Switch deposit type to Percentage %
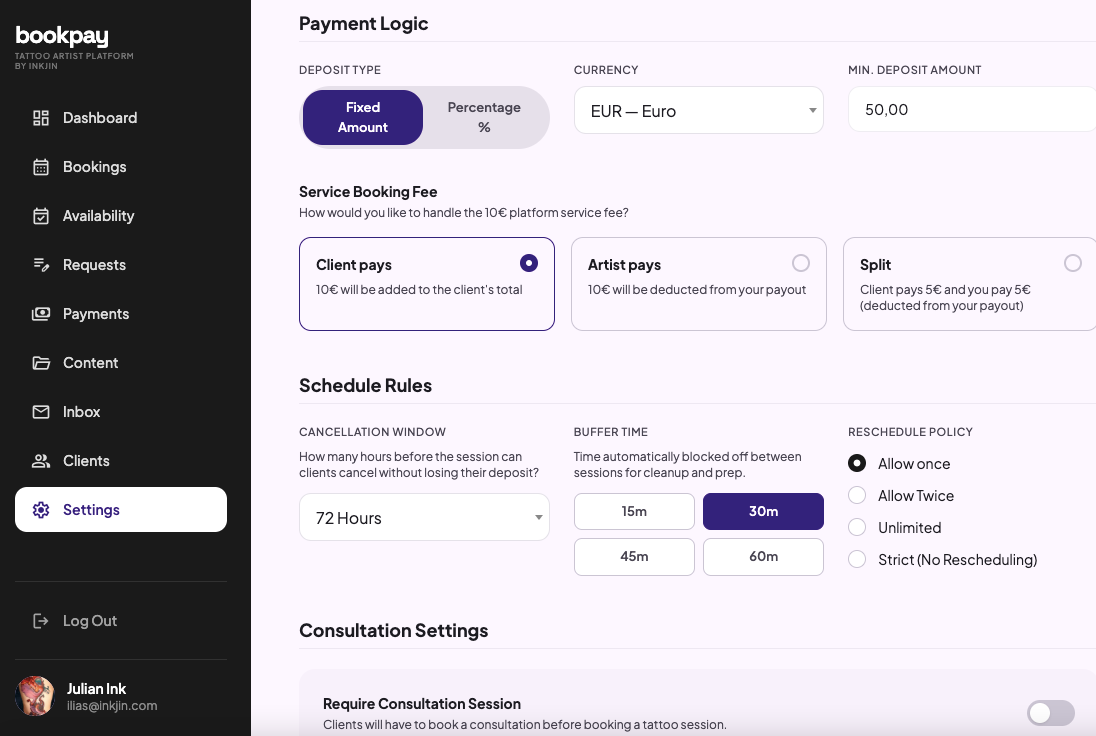Viewport: 1096px width, 736px height. (484, 117)
